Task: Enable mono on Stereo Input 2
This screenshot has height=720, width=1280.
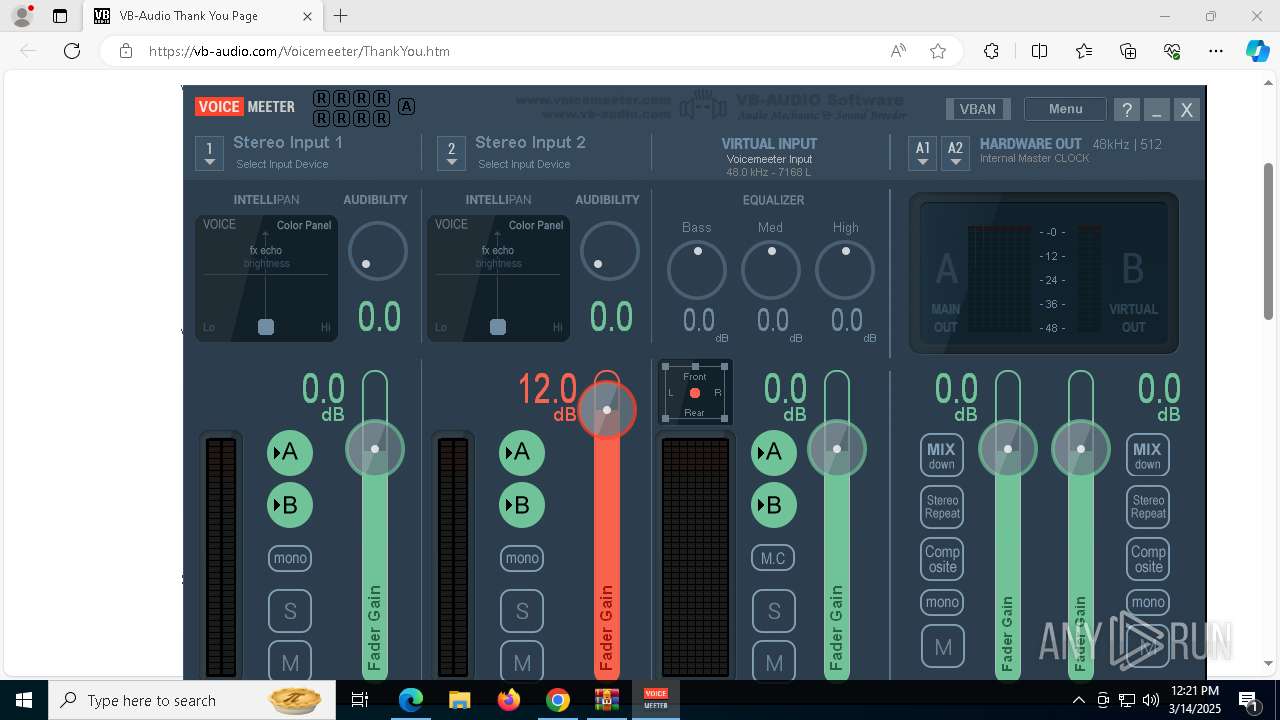Action: pos(522,558)
